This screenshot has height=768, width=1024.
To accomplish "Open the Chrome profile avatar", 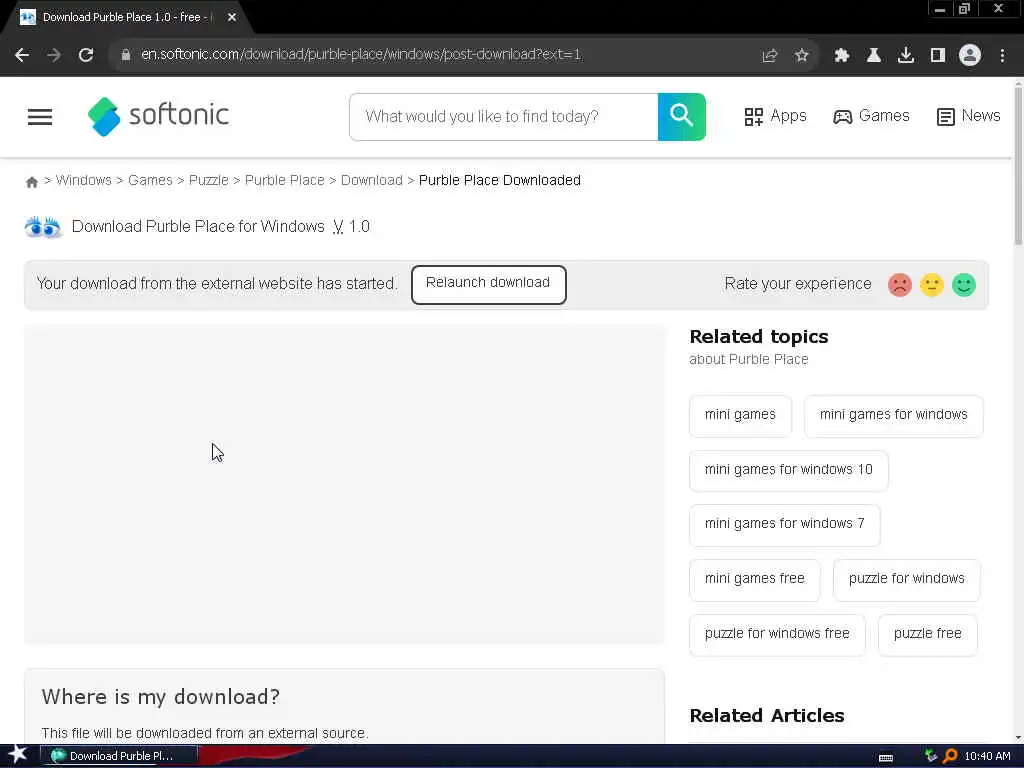I will coord(970,55).
